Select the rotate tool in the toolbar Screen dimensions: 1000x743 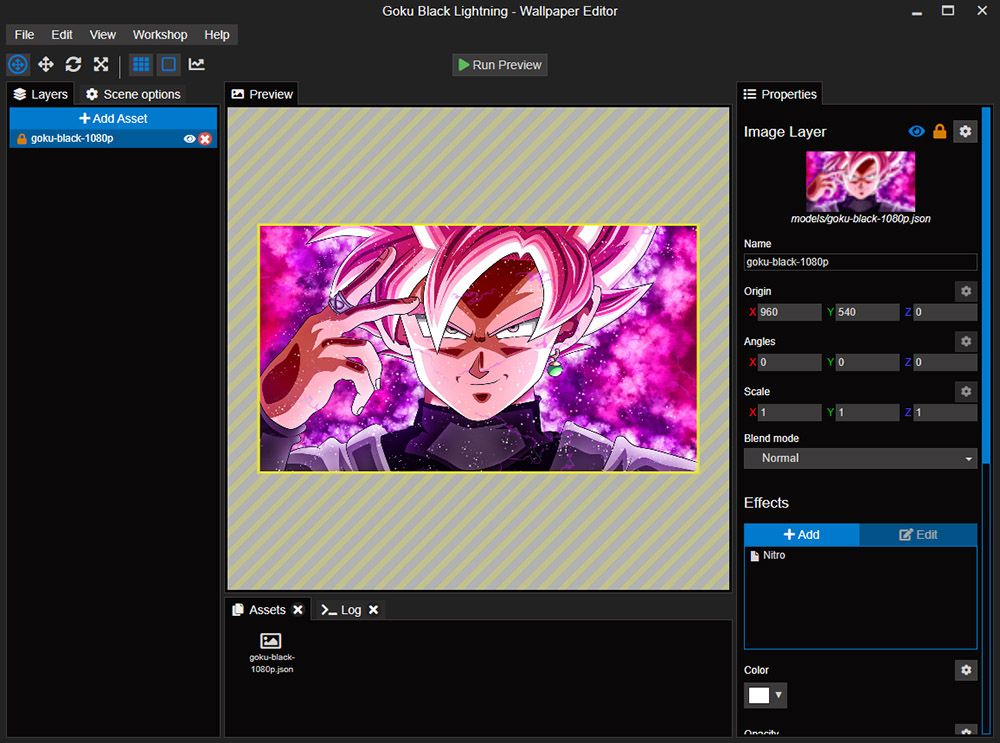click(x=73, y=64)
